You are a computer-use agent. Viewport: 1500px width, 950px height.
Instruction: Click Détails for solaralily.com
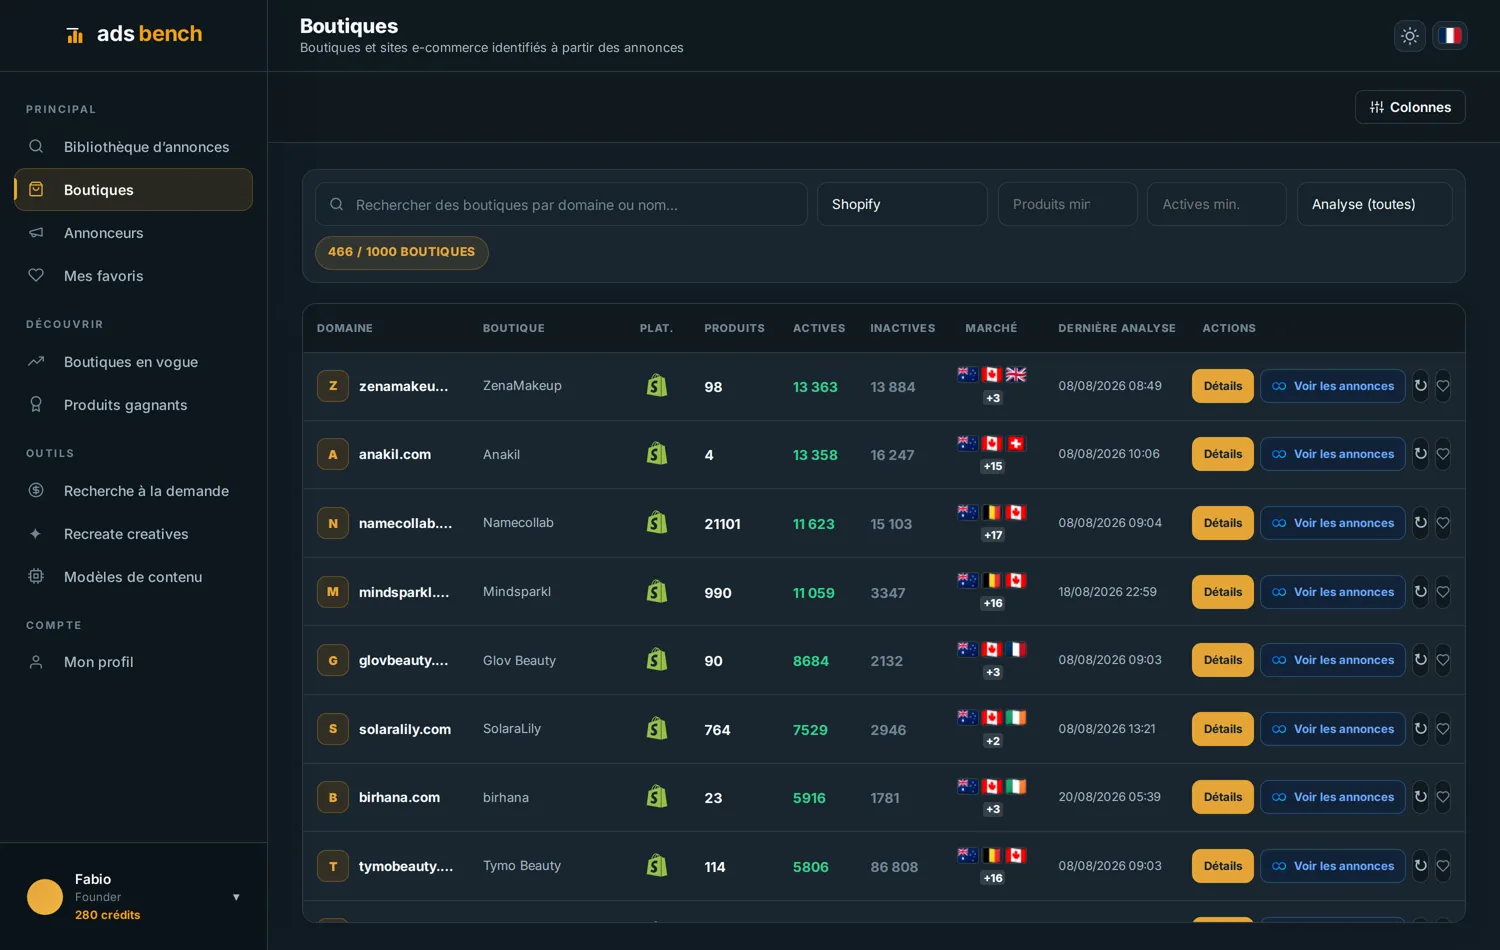tap(1222, 729)
